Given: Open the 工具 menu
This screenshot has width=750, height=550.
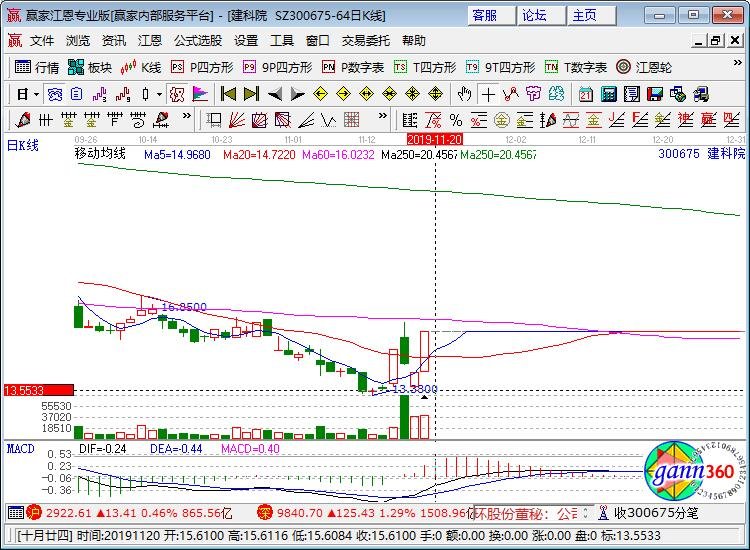Looking at the screenshot, I should 282,41.
